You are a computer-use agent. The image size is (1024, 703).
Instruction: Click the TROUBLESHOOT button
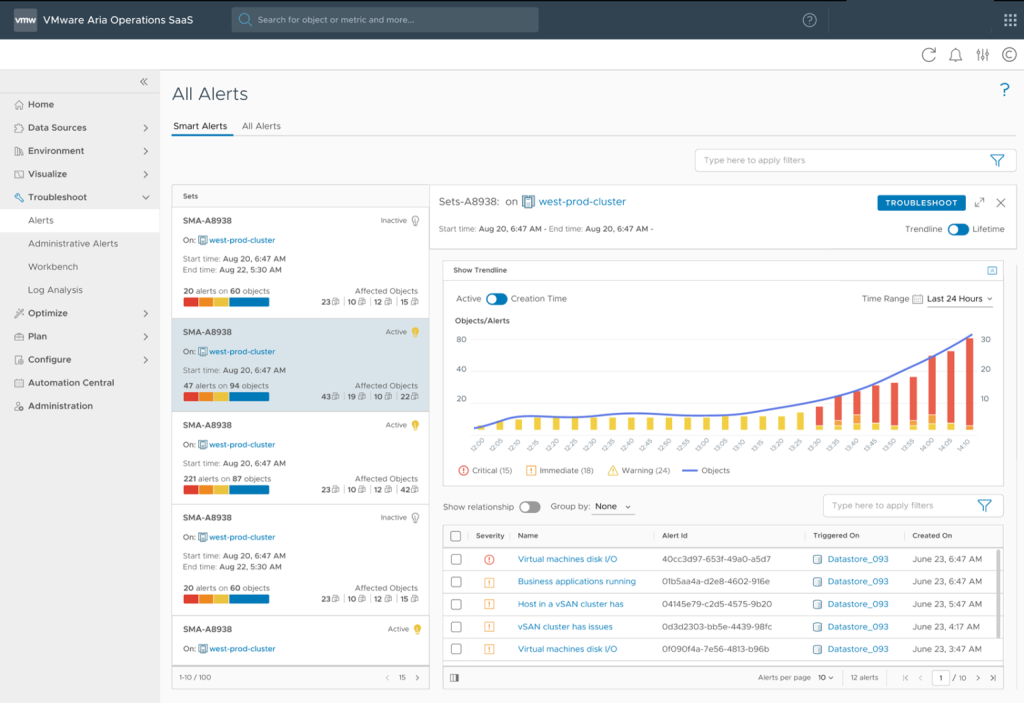tap(921, 202)
